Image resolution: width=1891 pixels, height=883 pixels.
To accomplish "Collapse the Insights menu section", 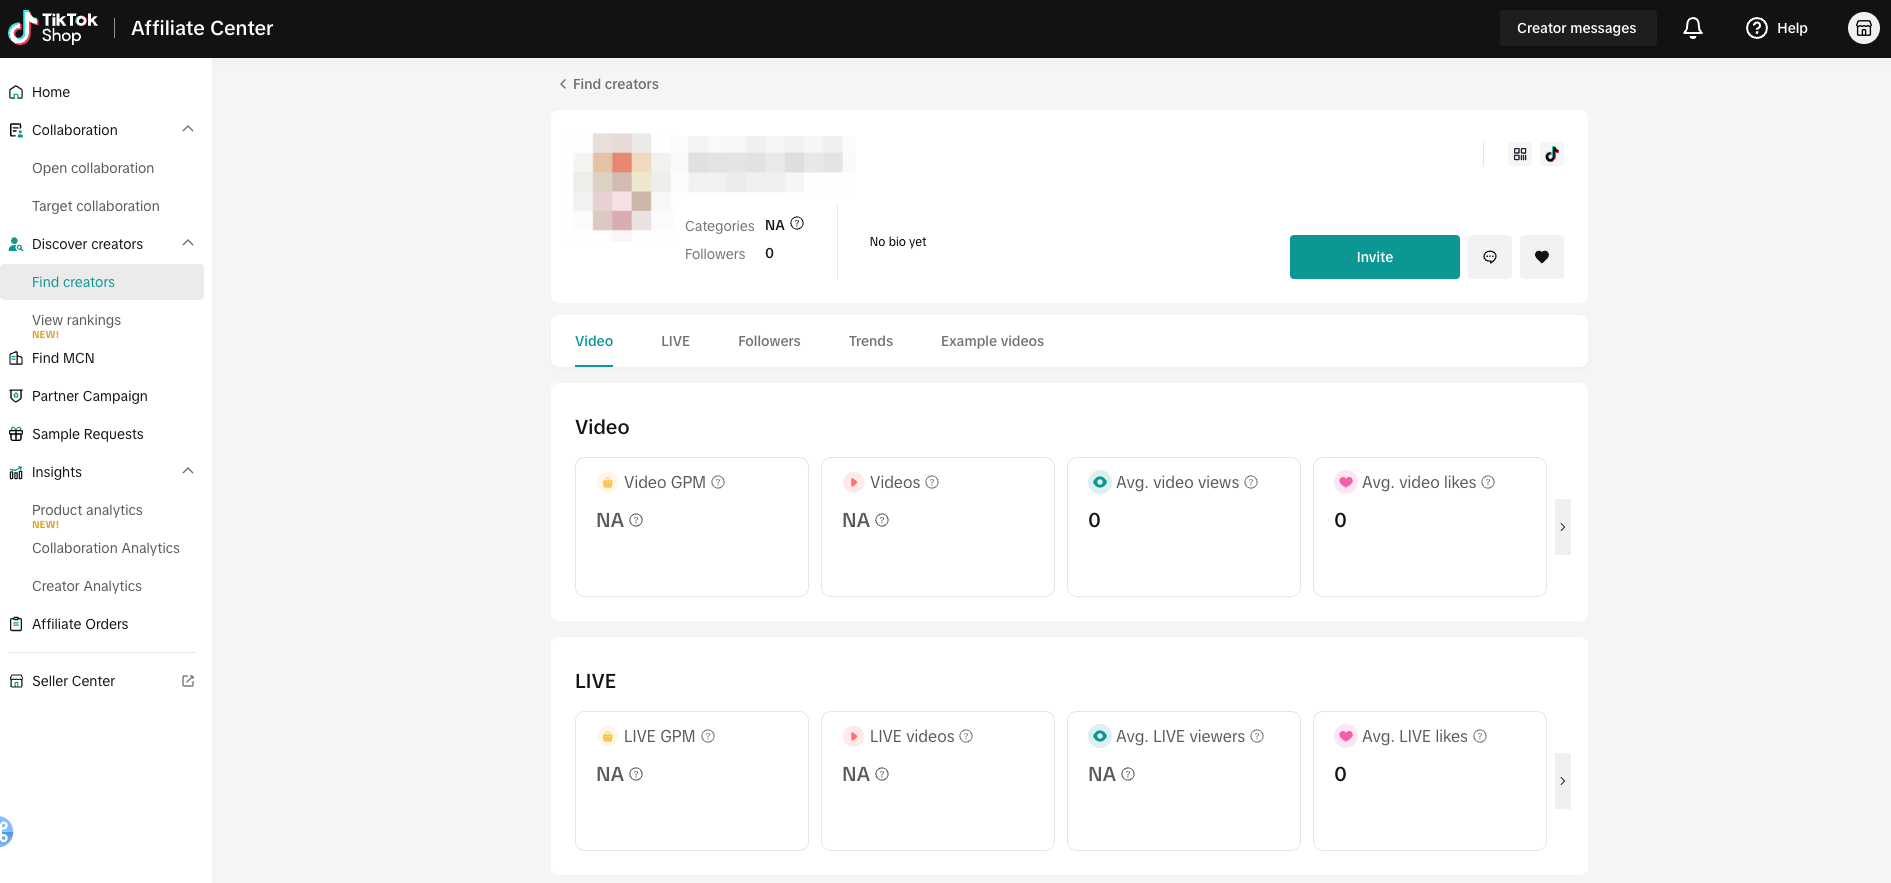I will [x=188, y=471].
